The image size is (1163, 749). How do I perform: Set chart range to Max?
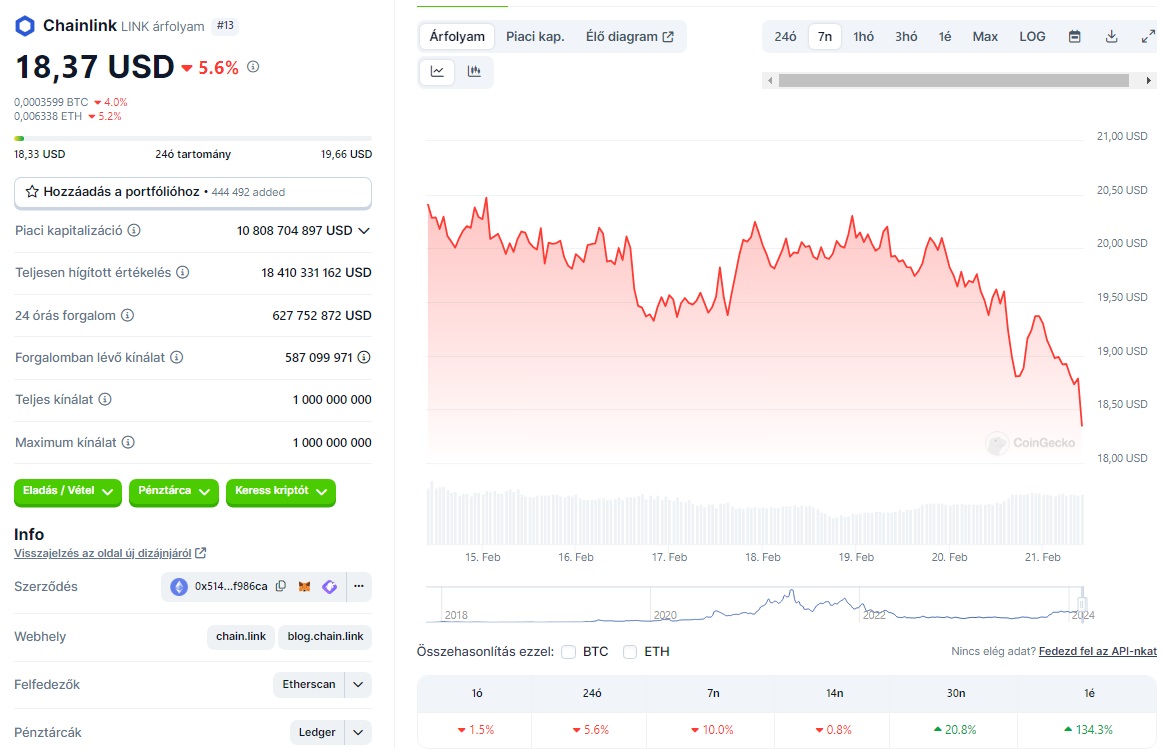[x=985, y=36]
